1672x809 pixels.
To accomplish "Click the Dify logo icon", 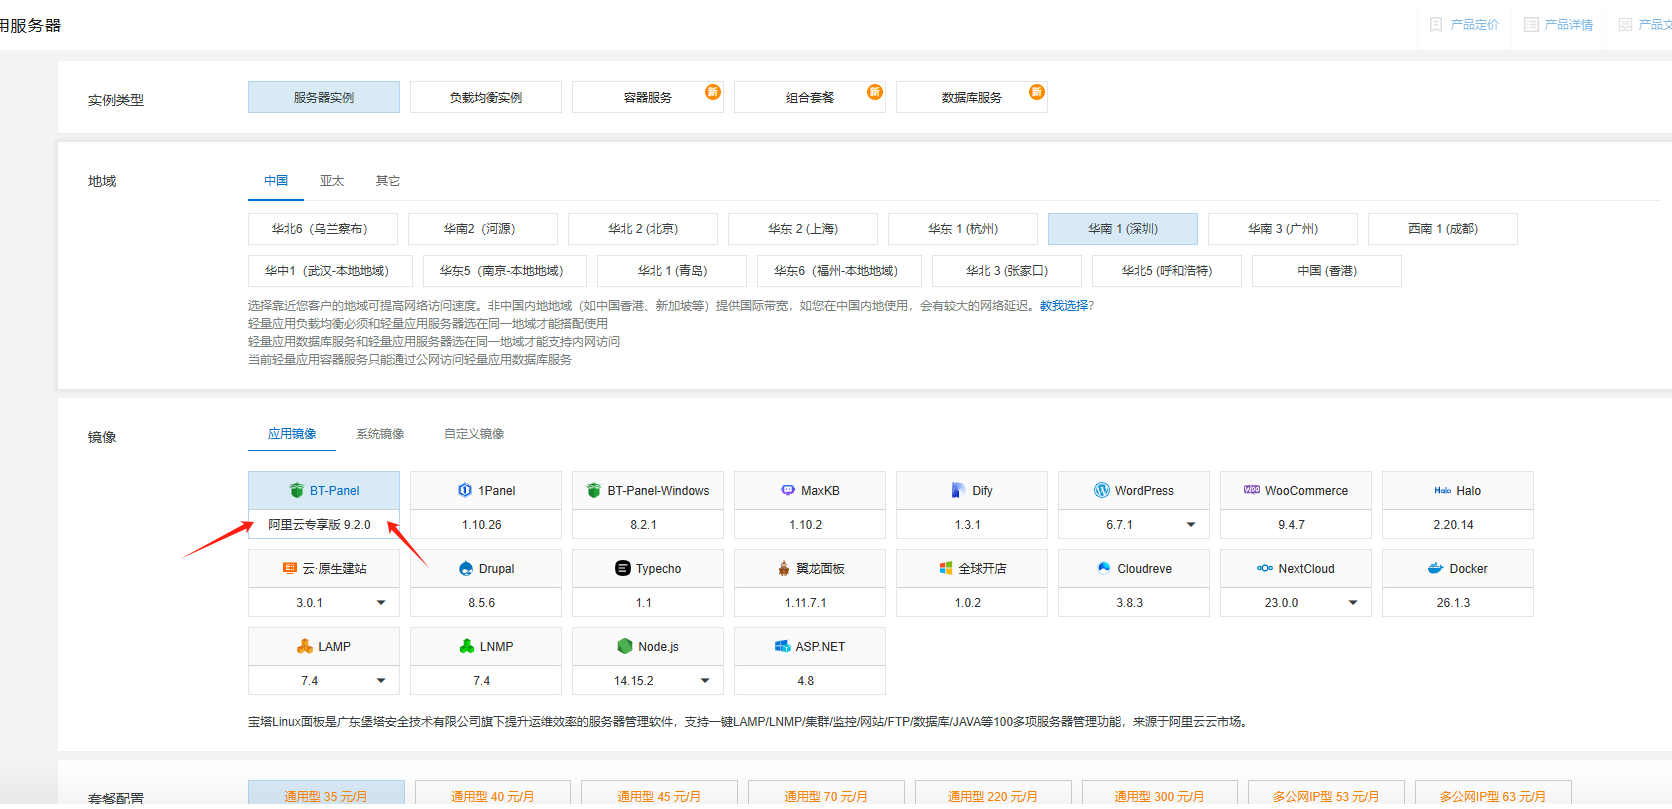I will [958, 491].
